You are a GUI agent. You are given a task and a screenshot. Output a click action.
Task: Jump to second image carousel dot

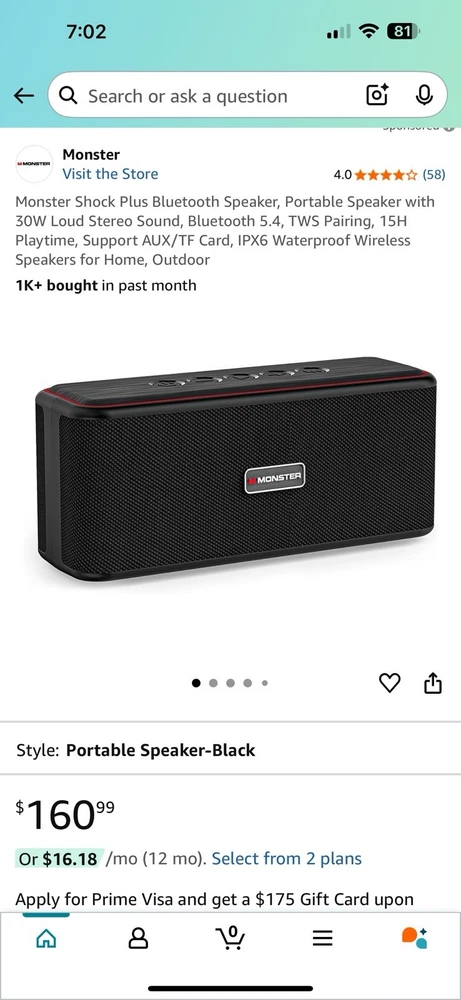click(x=213, y=683)
